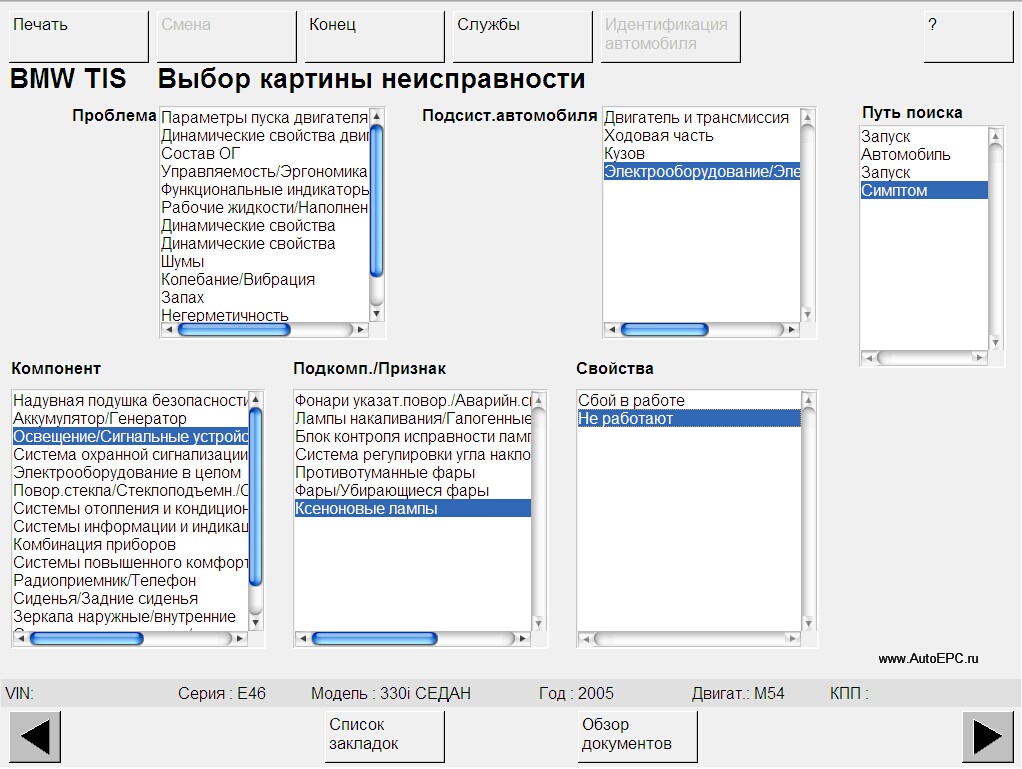This screenshot has width=1022, height=769.
Task: Select Запах in Проблема list
Action: pyautogui.click(x=265, y=298)
